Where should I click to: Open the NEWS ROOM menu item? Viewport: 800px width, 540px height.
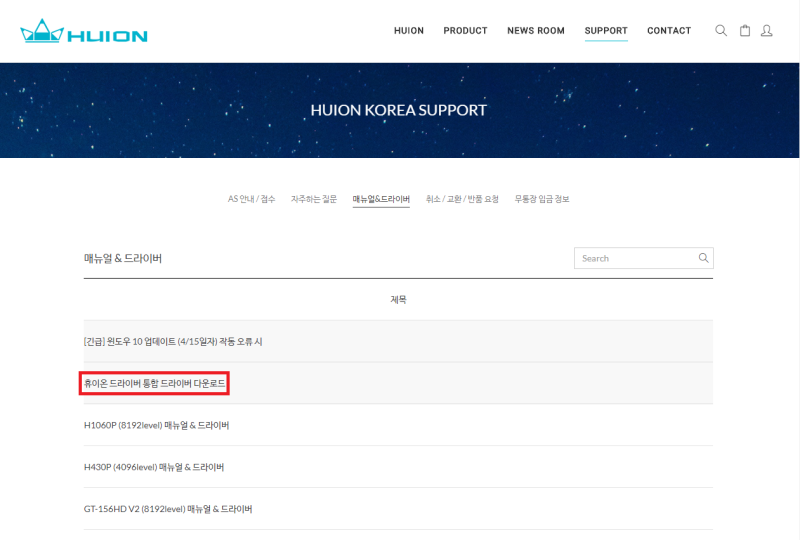pos(536,31)
